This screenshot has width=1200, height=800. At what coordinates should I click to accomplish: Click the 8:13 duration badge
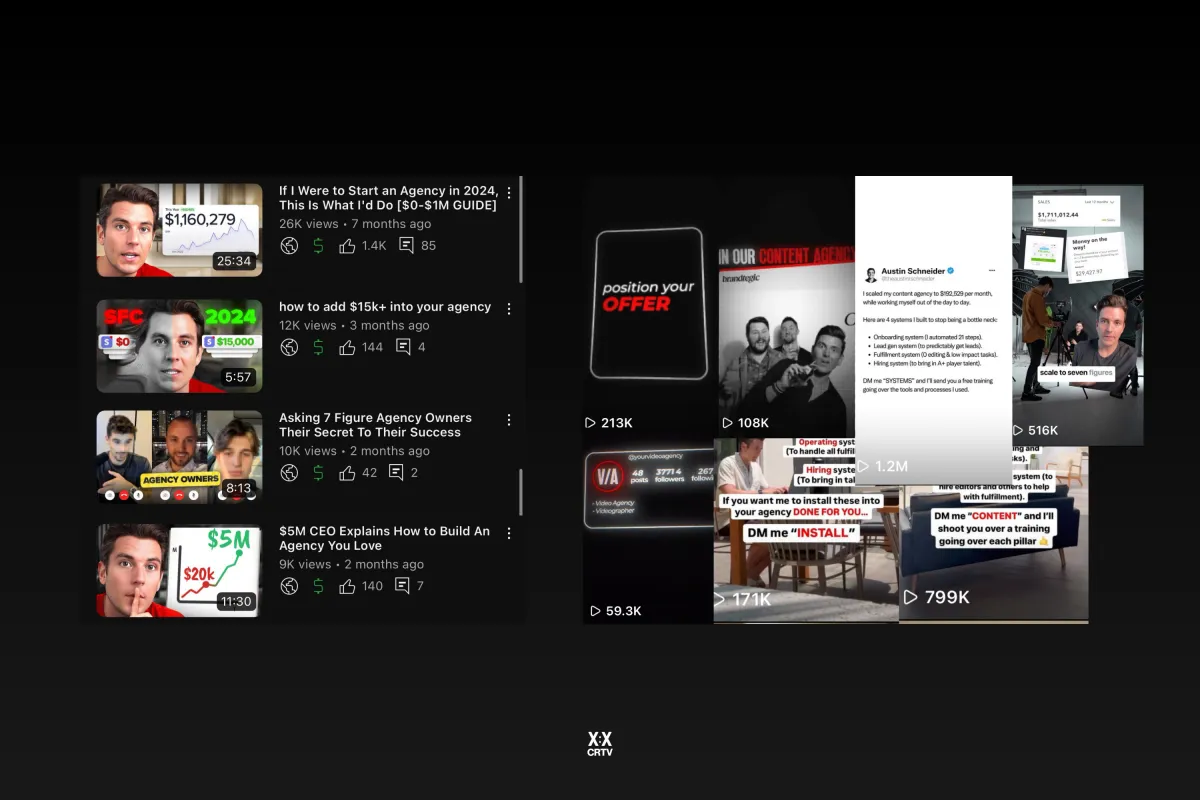coord(238,489)
